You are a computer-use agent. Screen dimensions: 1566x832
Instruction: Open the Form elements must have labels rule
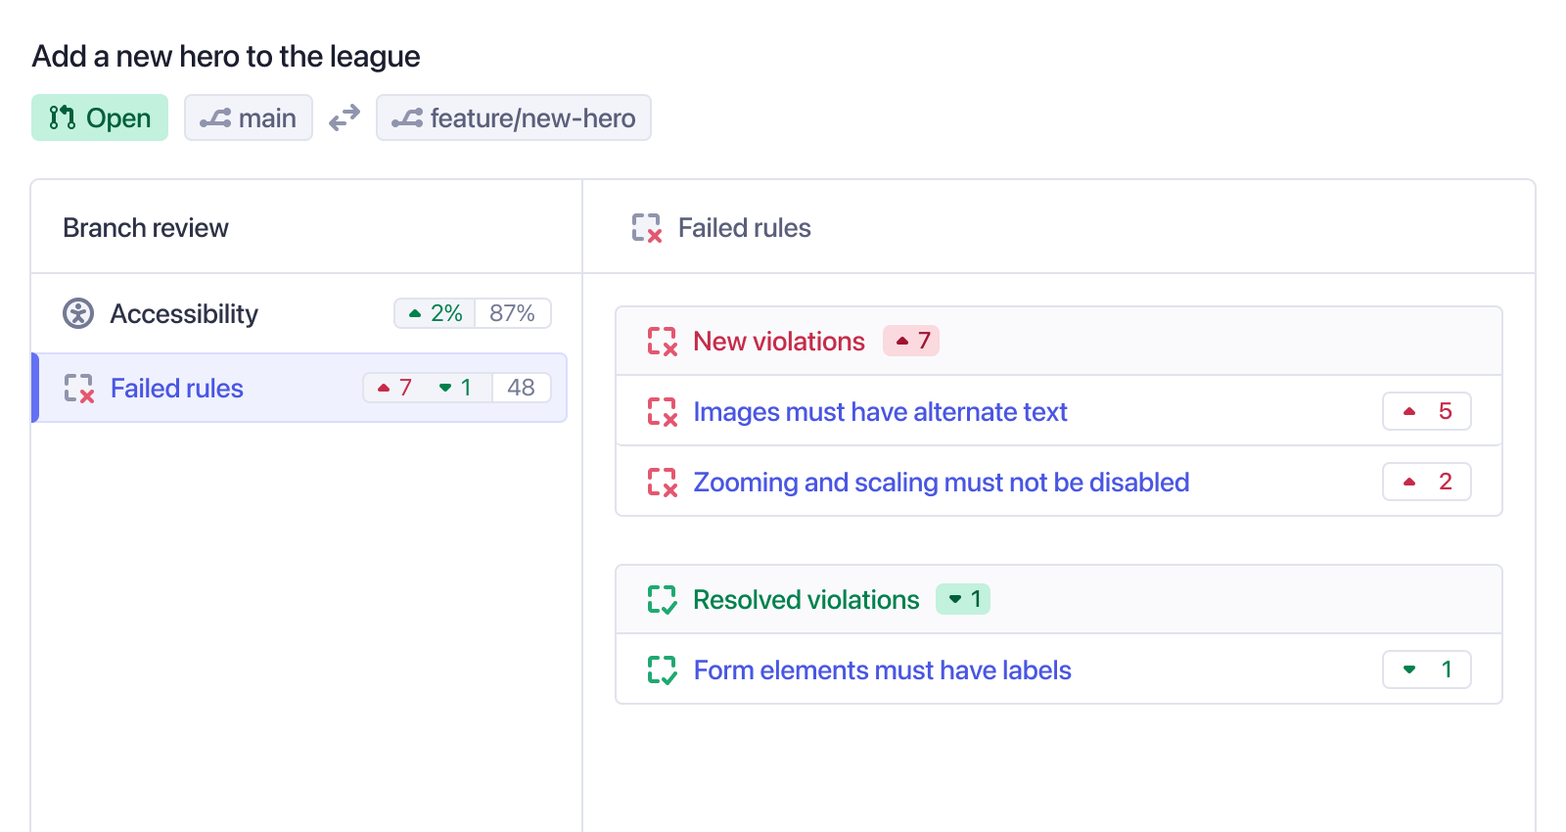[x=882, y=670]
